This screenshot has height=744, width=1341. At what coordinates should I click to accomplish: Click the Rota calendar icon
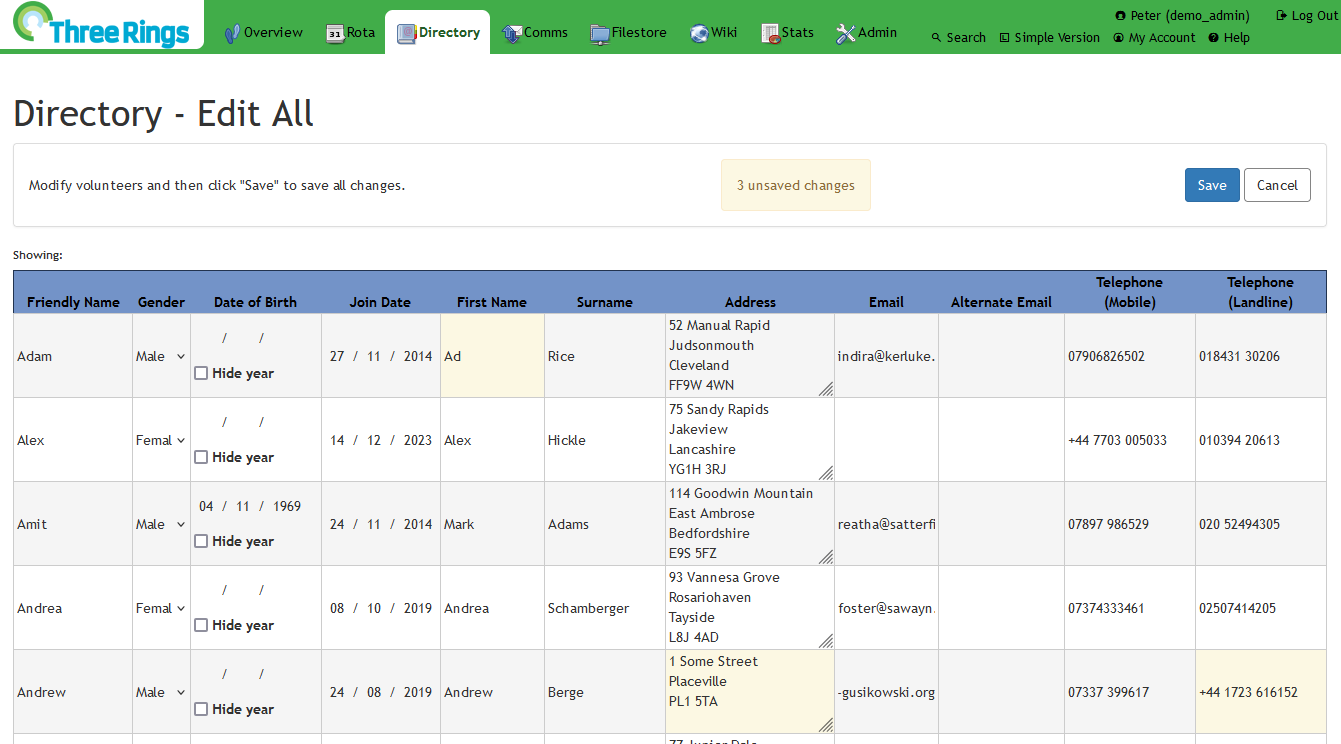click(336, 33)
